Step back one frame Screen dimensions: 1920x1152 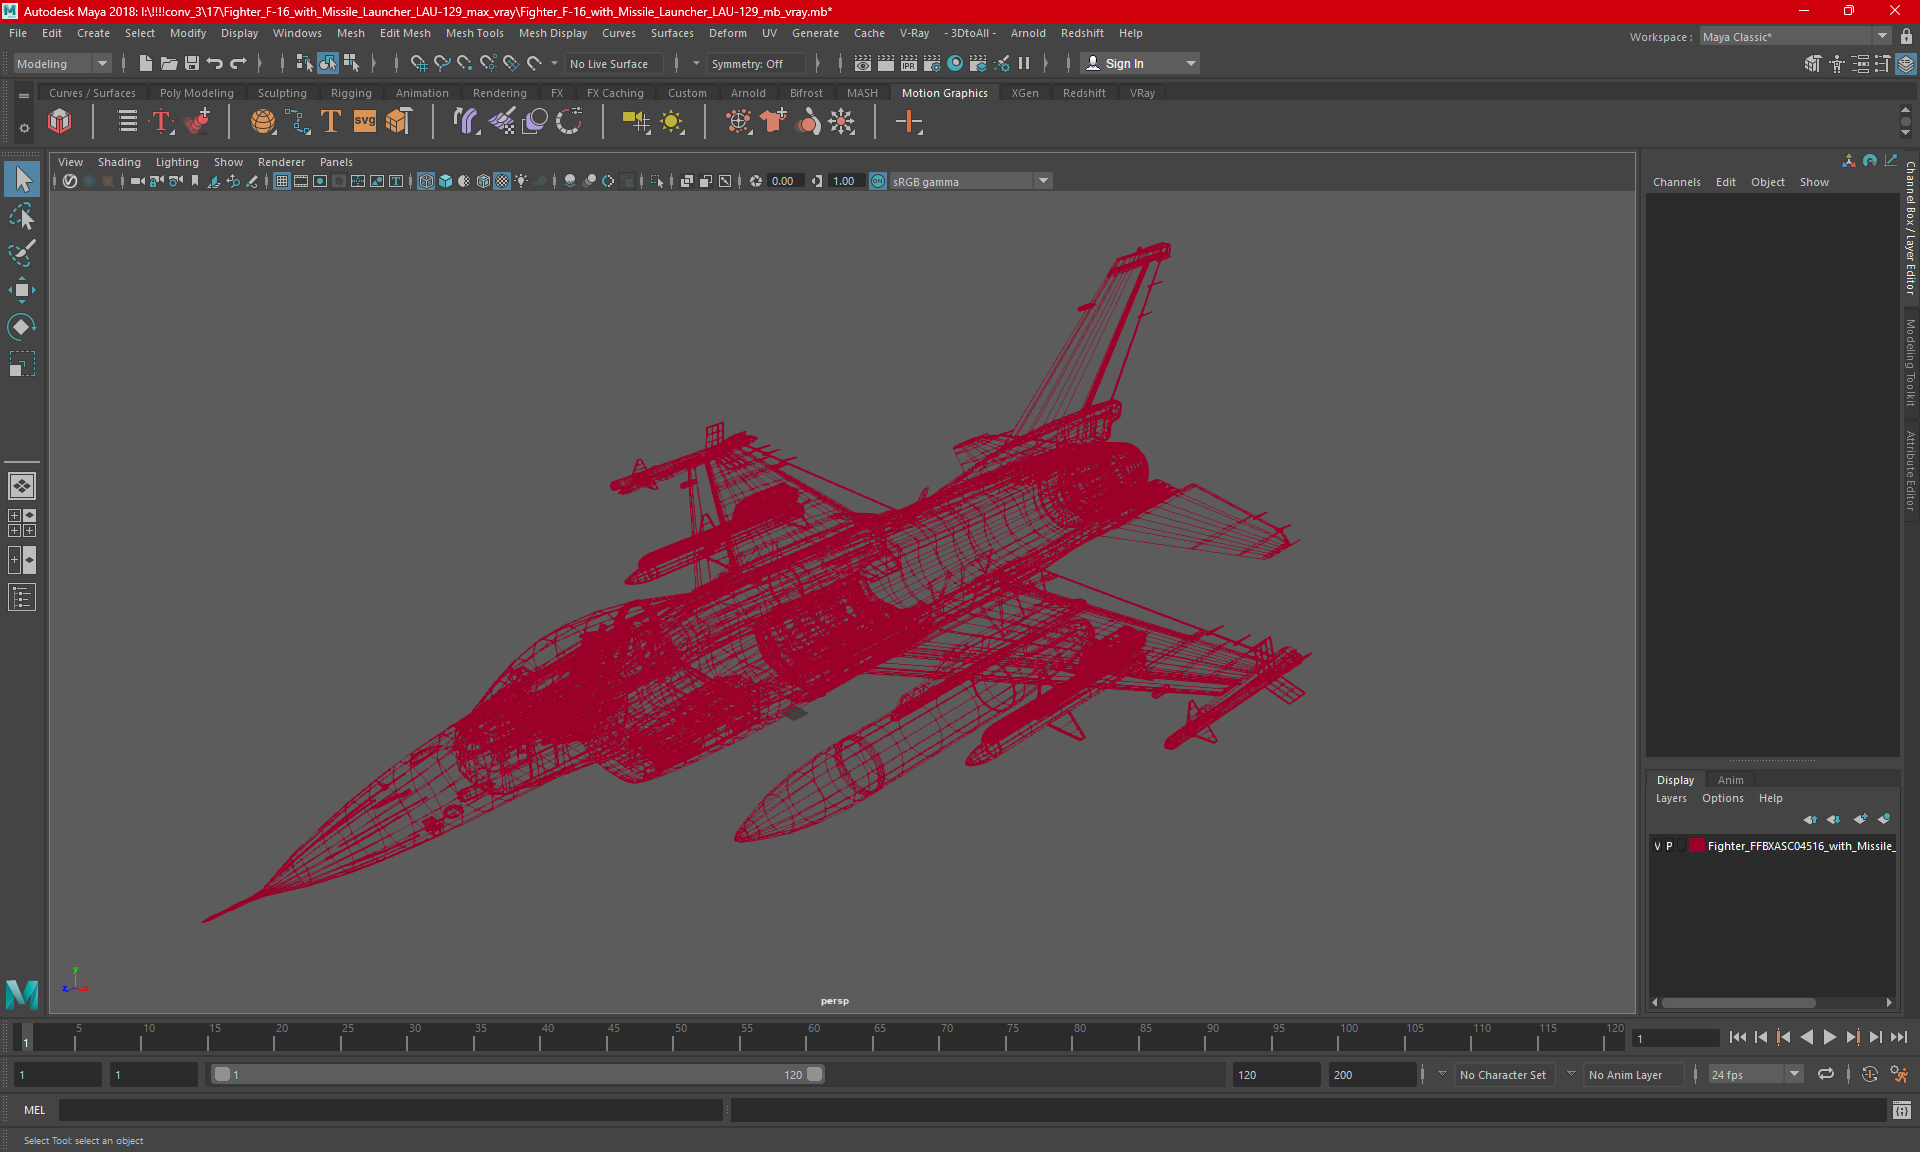(1761, 1038)
